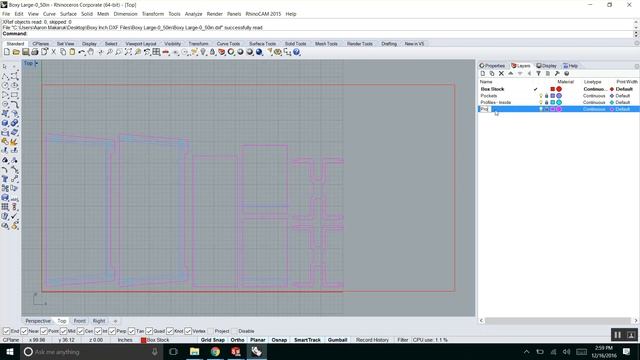Open the four-viewport layout icon
This screenshot has width=640, height=360.
tap(156, 52)
